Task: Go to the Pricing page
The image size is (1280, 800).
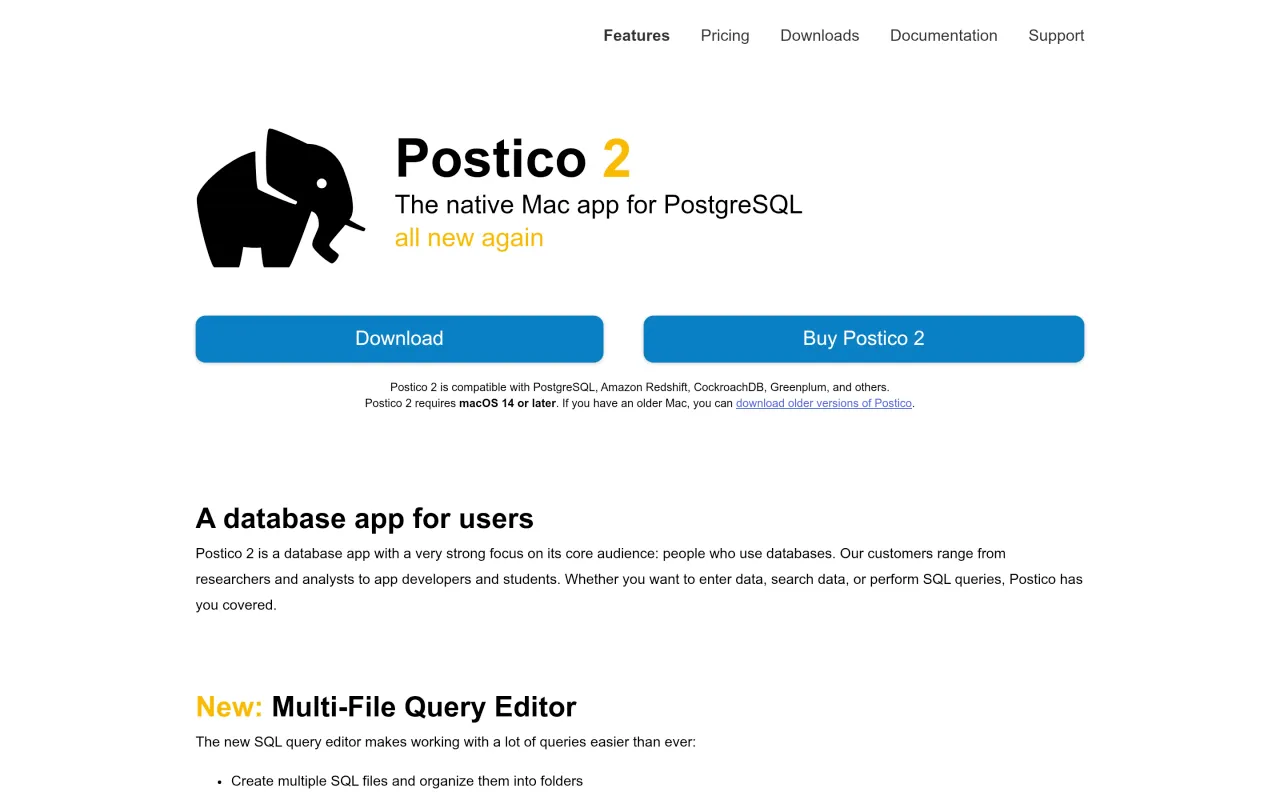Action: pyautogui.click(x=725, y=35)
